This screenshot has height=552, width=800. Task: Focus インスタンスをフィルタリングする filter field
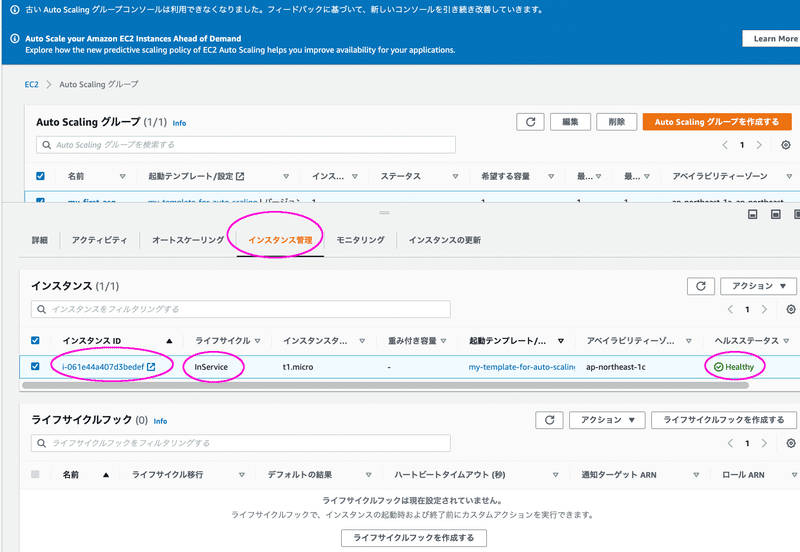coord(241,309)
